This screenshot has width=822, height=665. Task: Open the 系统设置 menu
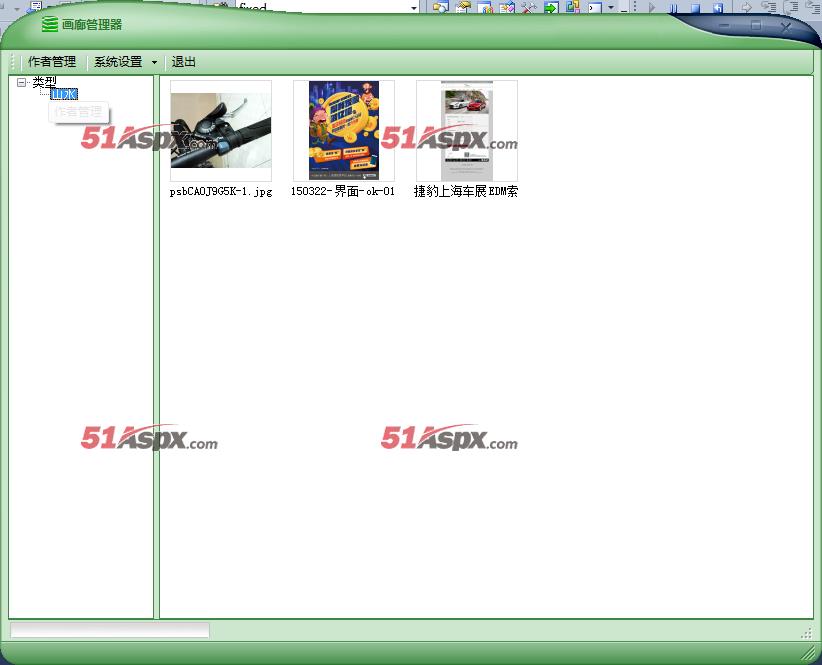[118, 62]
